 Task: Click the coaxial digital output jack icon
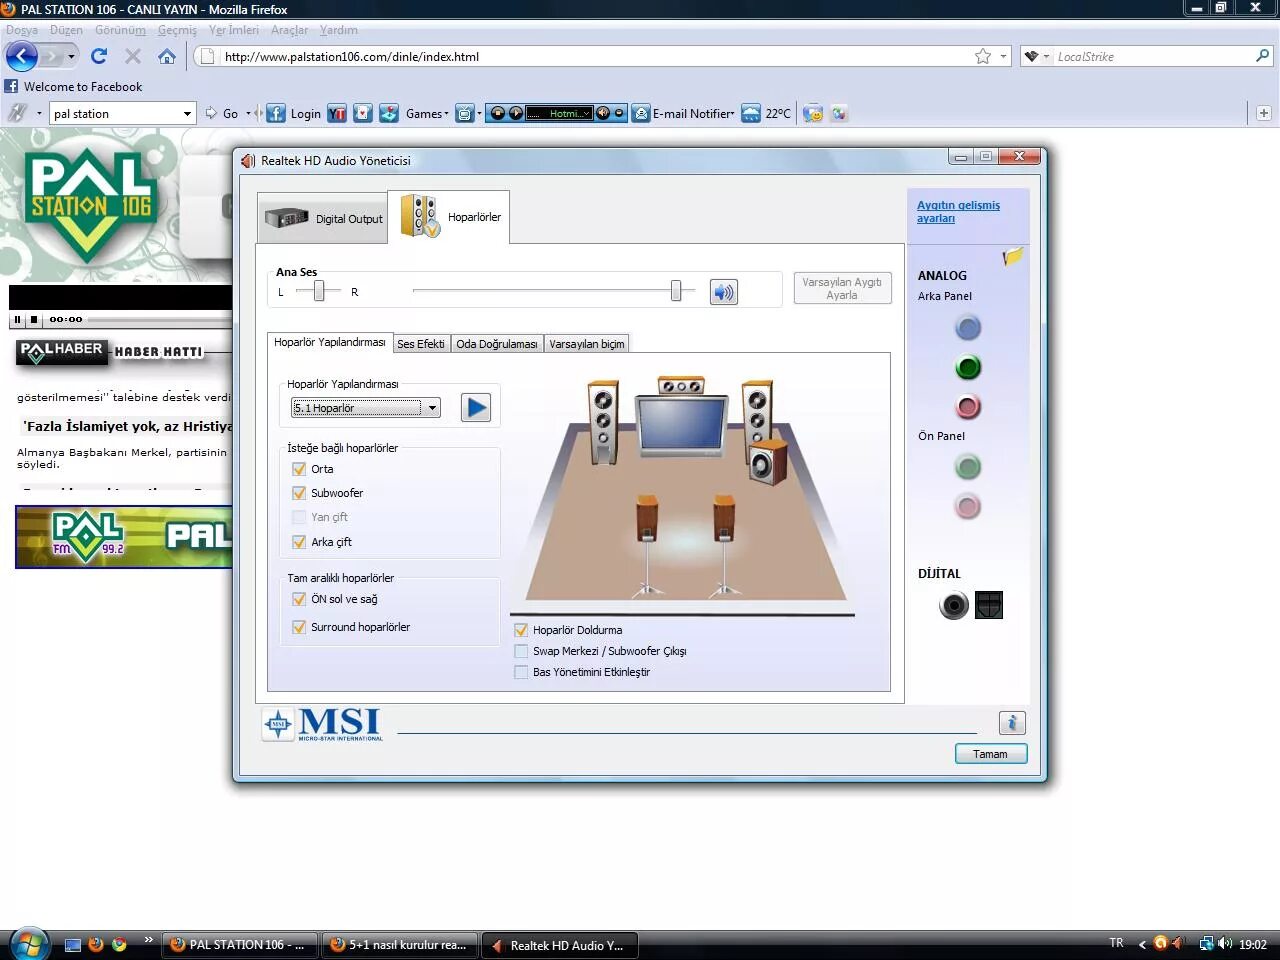tap(954, 605)
